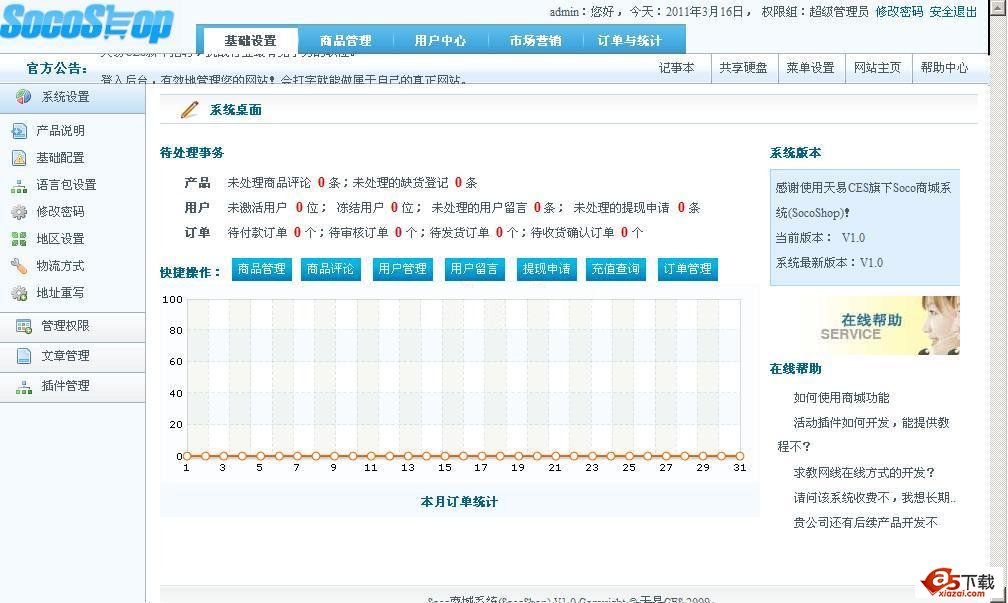Click the 修改密码 gear icon
This screenshot has height=603, width=1008.
click(19, 212)
